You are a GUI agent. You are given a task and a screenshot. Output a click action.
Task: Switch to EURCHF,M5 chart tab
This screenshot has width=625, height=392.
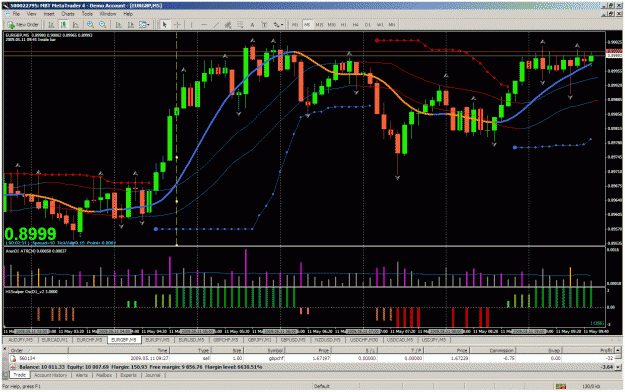point(89,340)
